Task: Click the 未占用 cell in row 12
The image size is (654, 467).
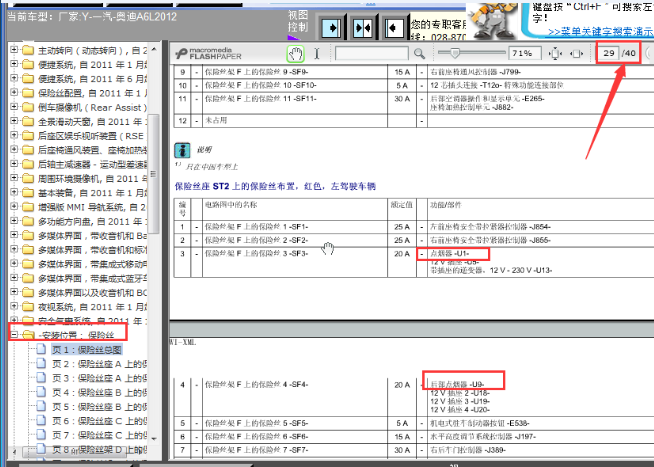Action: [216, 121]
